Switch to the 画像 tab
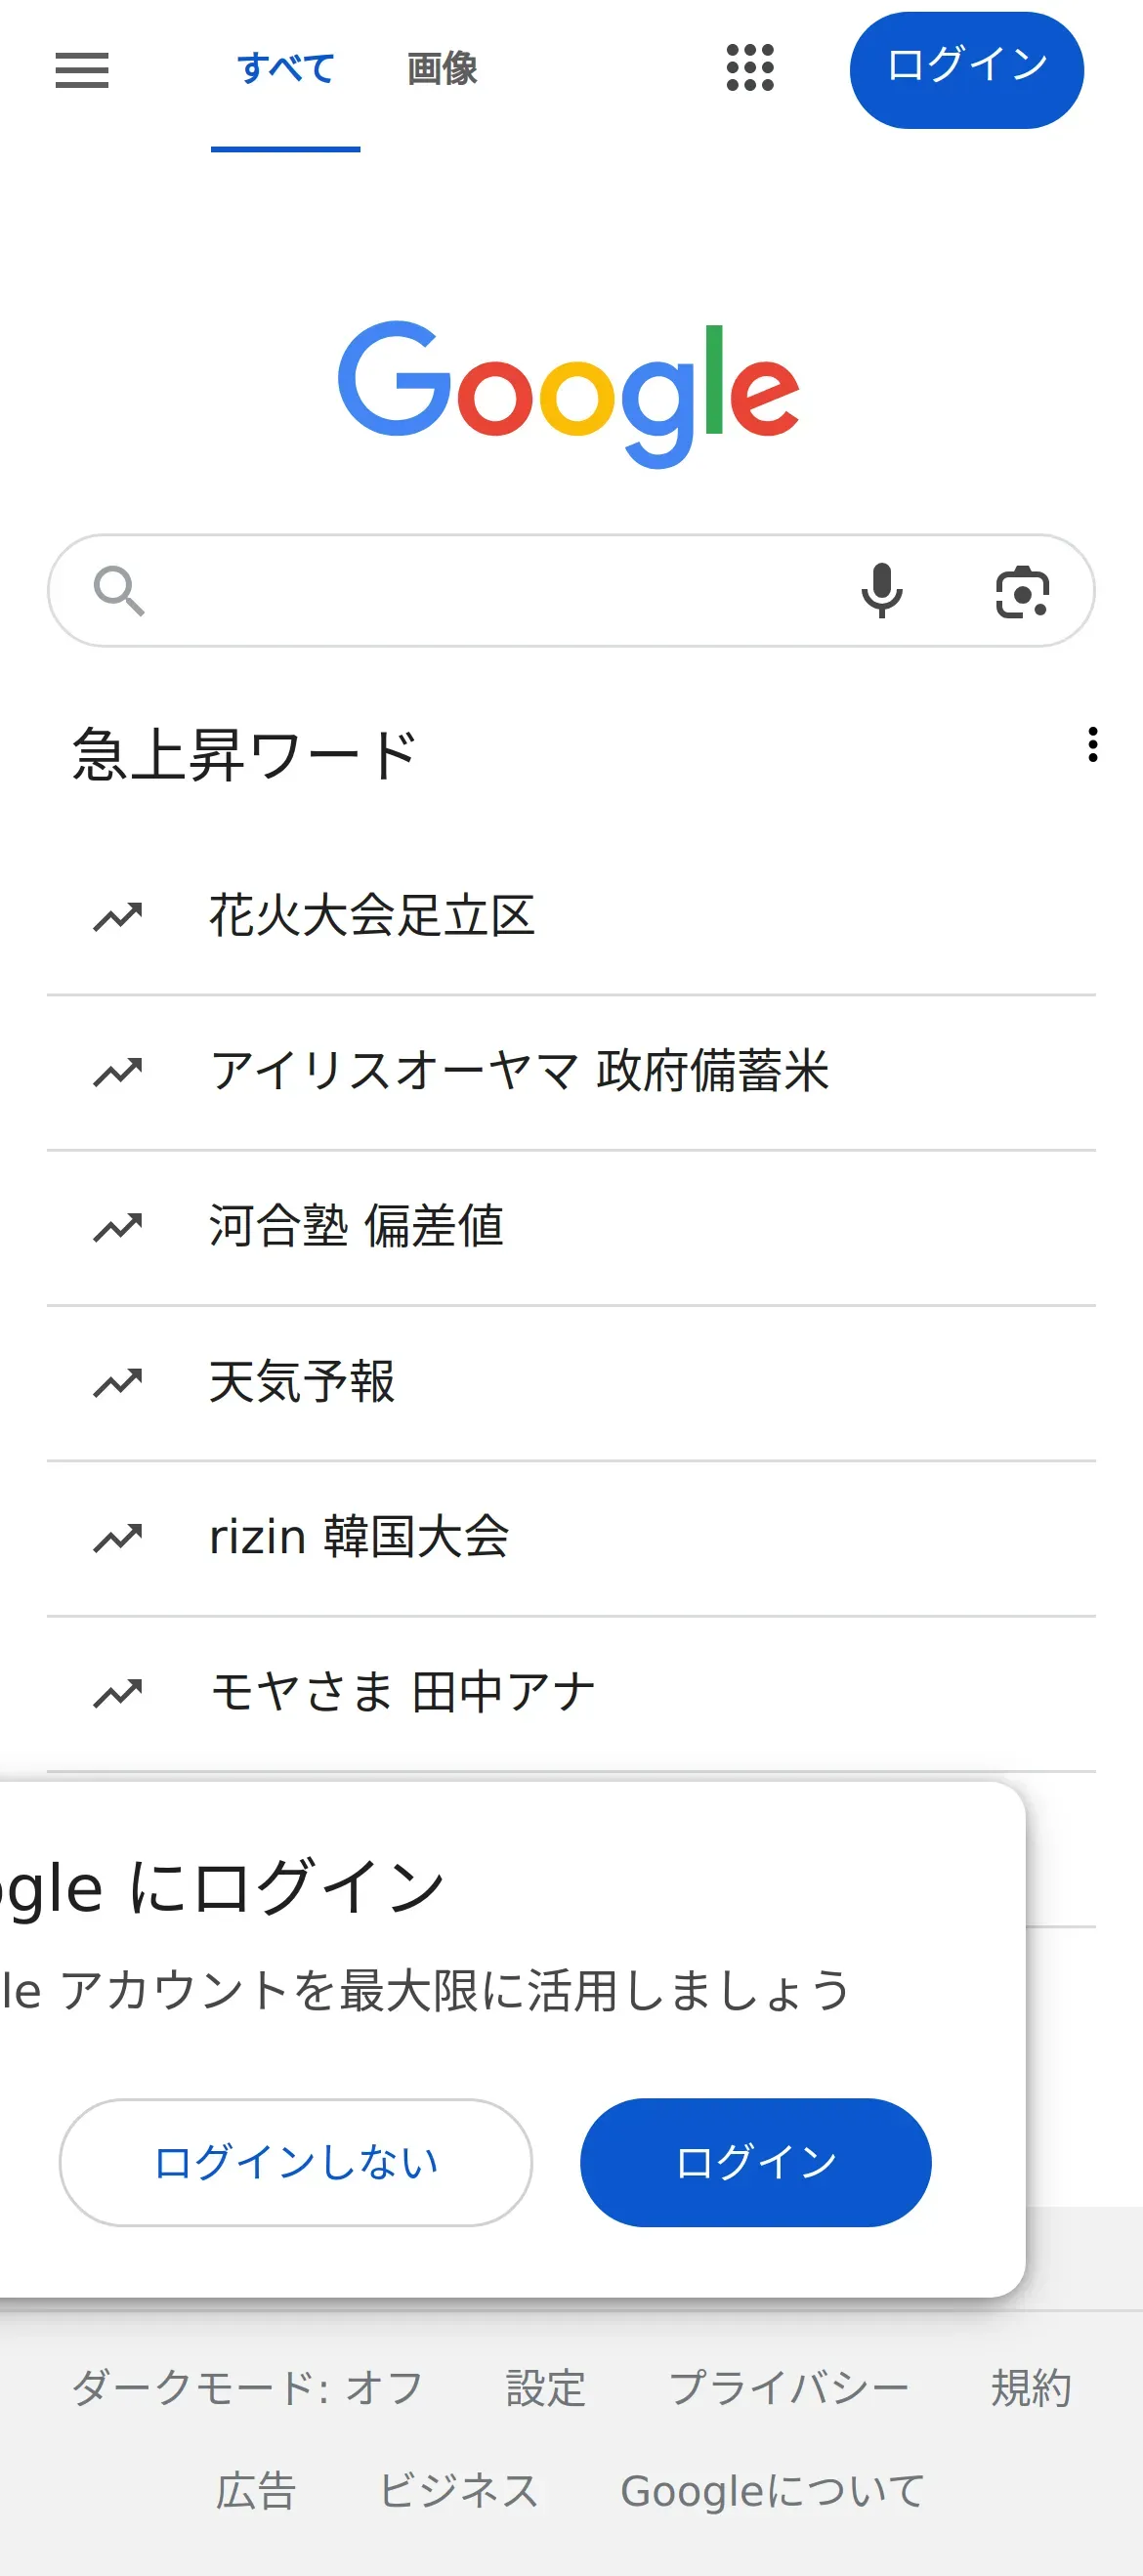The height and width of the screenshot is (2576, 1143). coord(442,70)
